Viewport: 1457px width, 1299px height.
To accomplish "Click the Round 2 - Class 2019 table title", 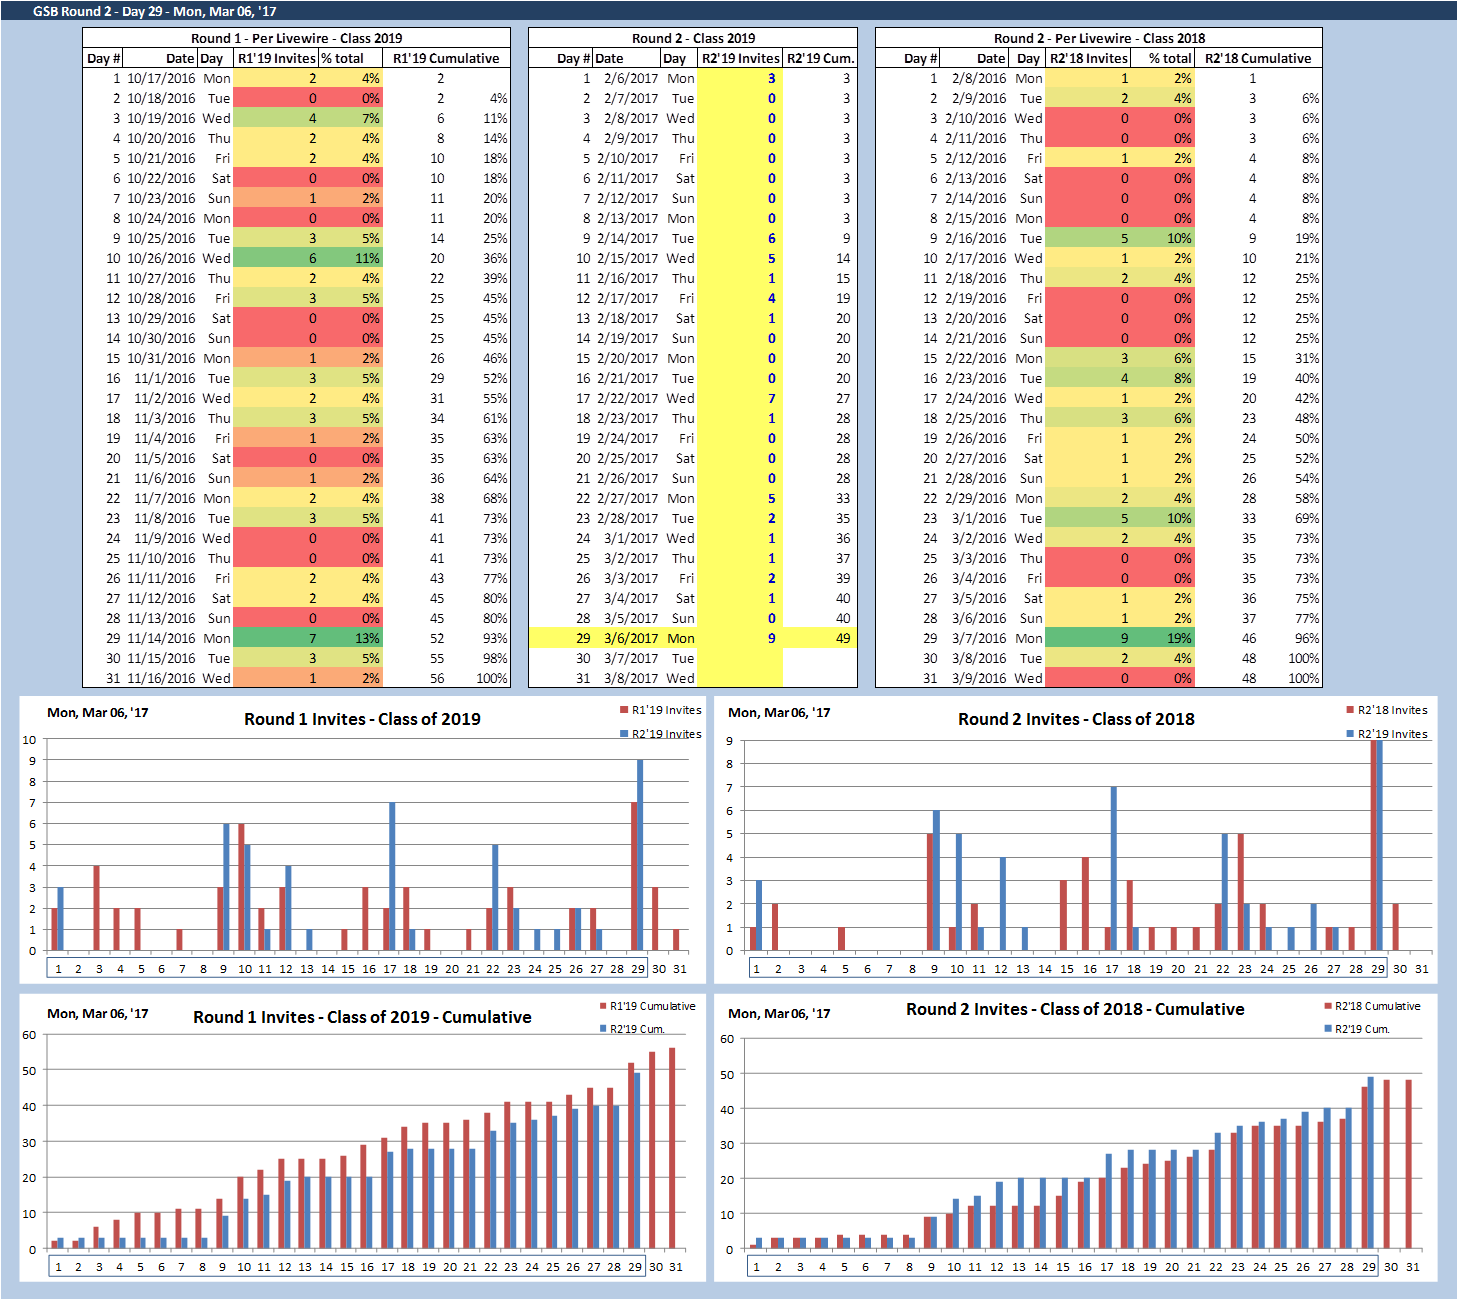I will click(x=693, y=38).
